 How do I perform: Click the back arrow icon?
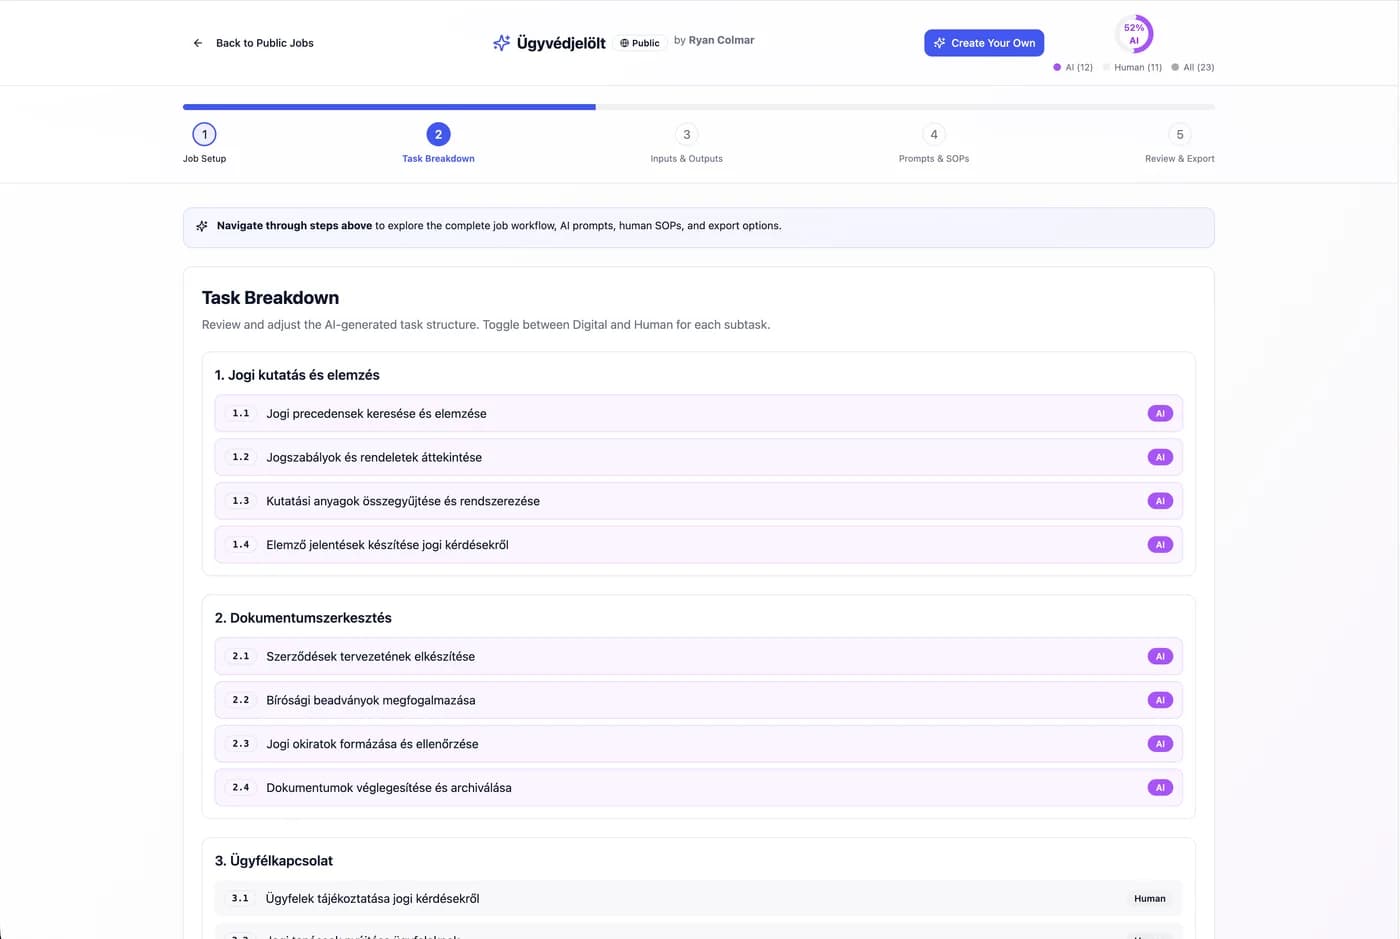197,43
